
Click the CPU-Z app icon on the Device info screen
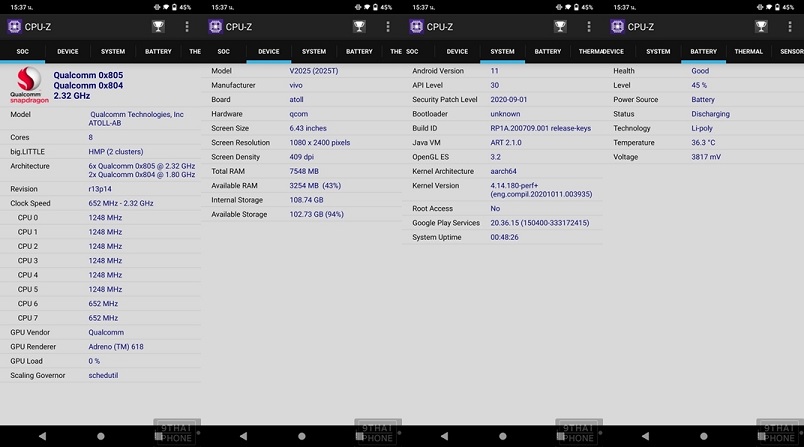215,27
